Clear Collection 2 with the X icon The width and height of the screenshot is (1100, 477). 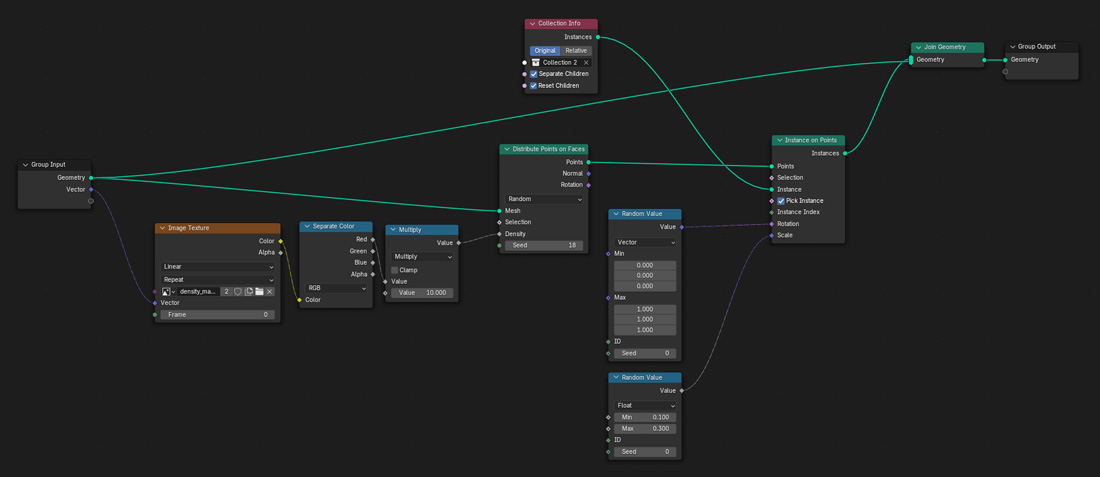[x=587, y=62]
